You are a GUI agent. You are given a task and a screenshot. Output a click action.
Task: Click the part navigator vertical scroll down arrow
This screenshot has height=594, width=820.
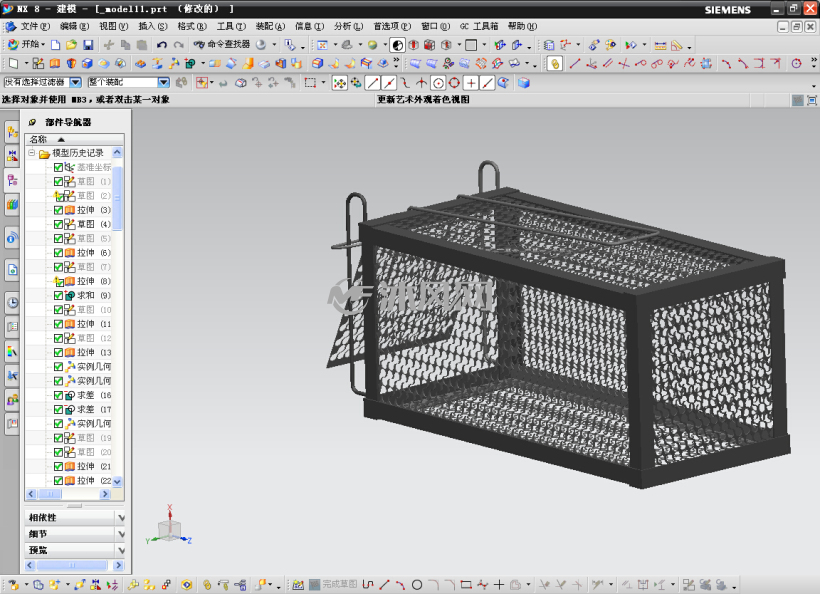click(117, 482)
